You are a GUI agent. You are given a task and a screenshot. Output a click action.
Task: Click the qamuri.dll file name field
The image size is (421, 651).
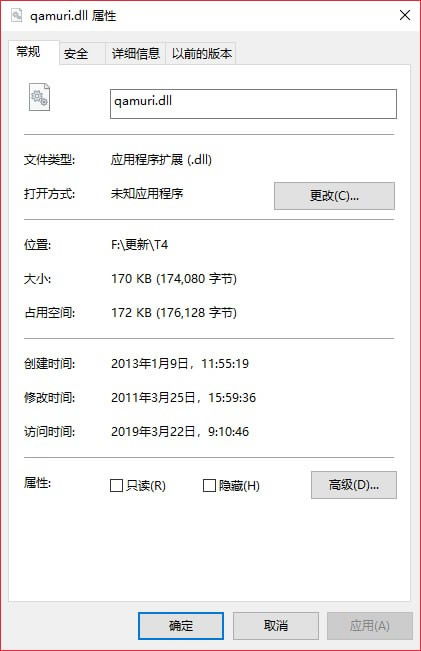253,104
